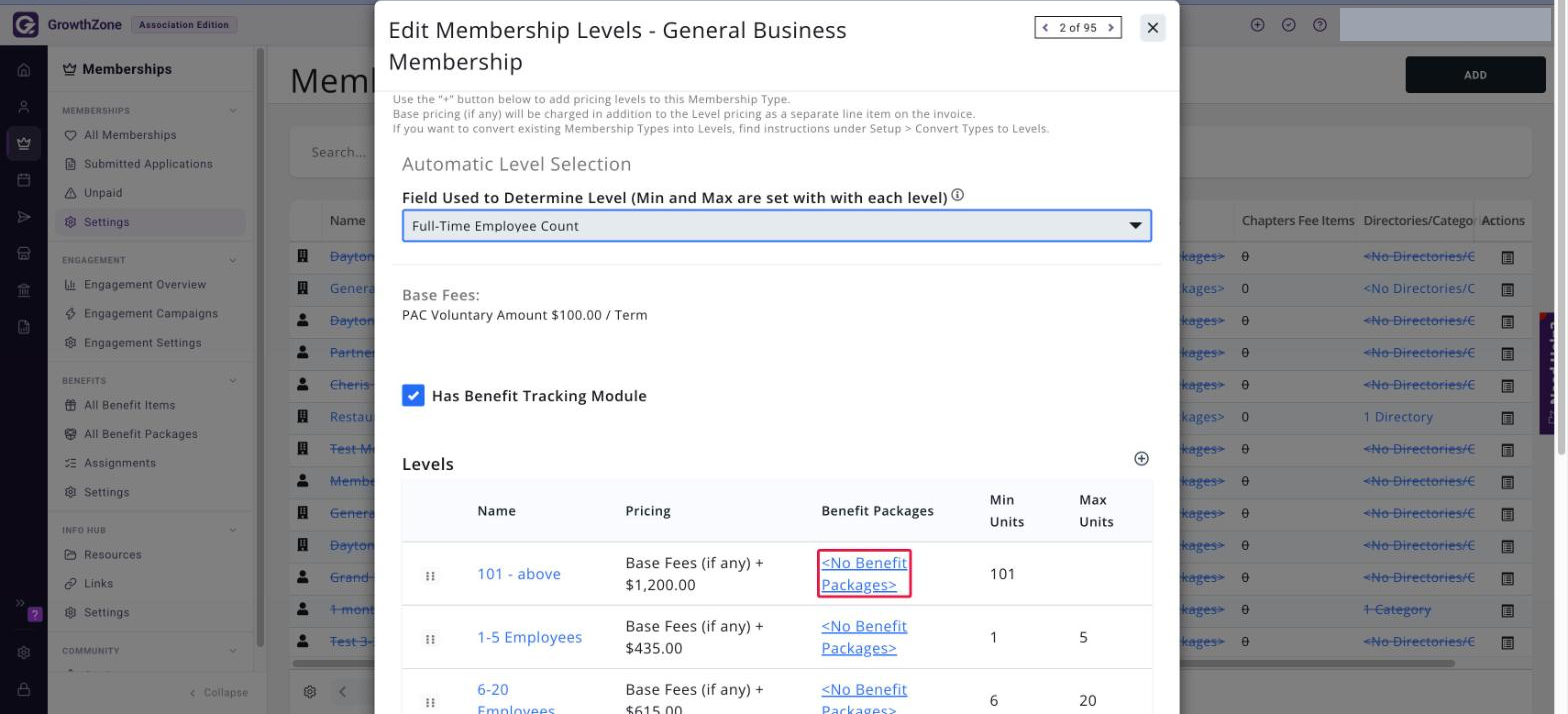Open the Store icon in left rail

[24, 253]
